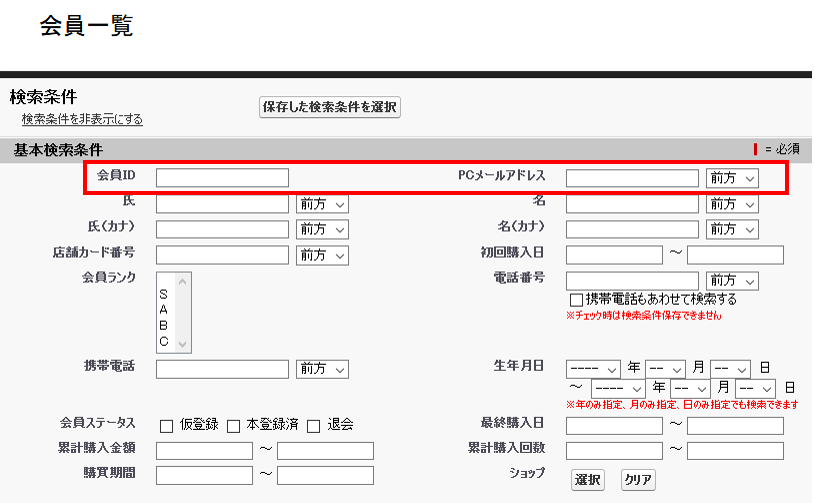Expand the 電話番号 match type dropdown

[x=732, y=280]
